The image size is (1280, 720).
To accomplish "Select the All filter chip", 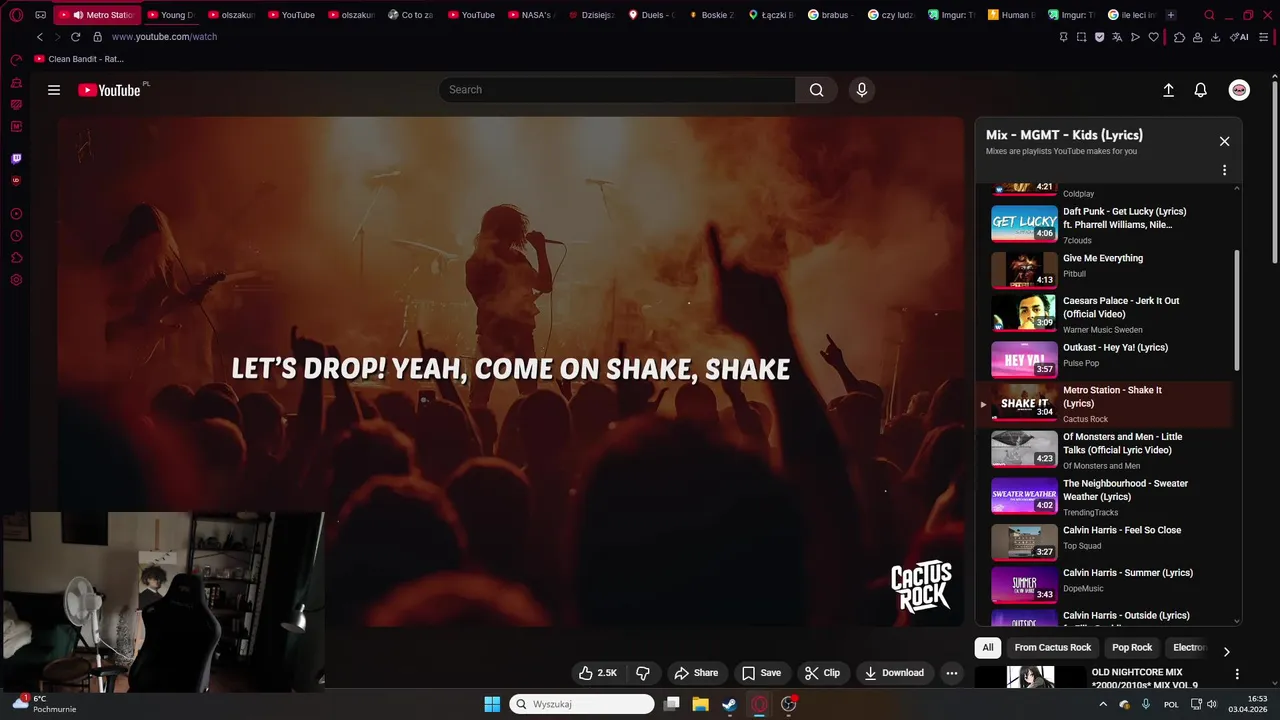I will (x=988, y=648).
